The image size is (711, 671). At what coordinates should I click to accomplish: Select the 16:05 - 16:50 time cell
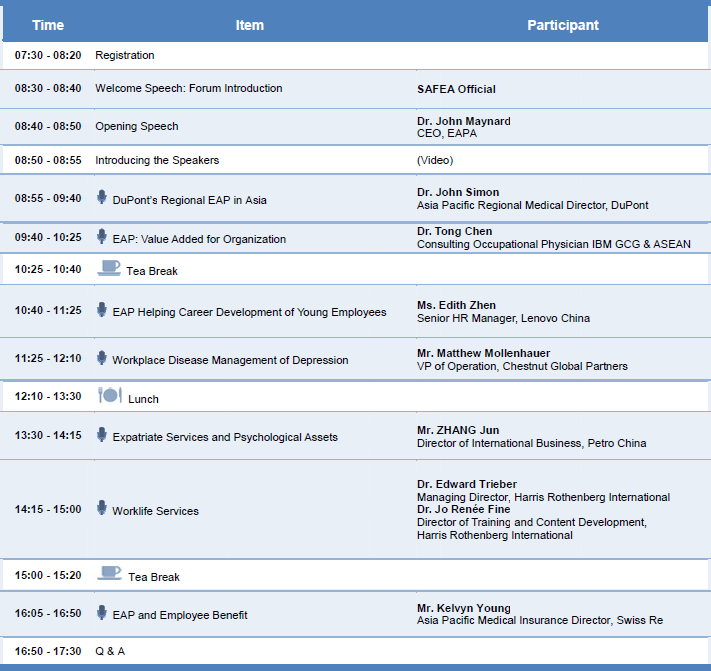coord(48,613)
